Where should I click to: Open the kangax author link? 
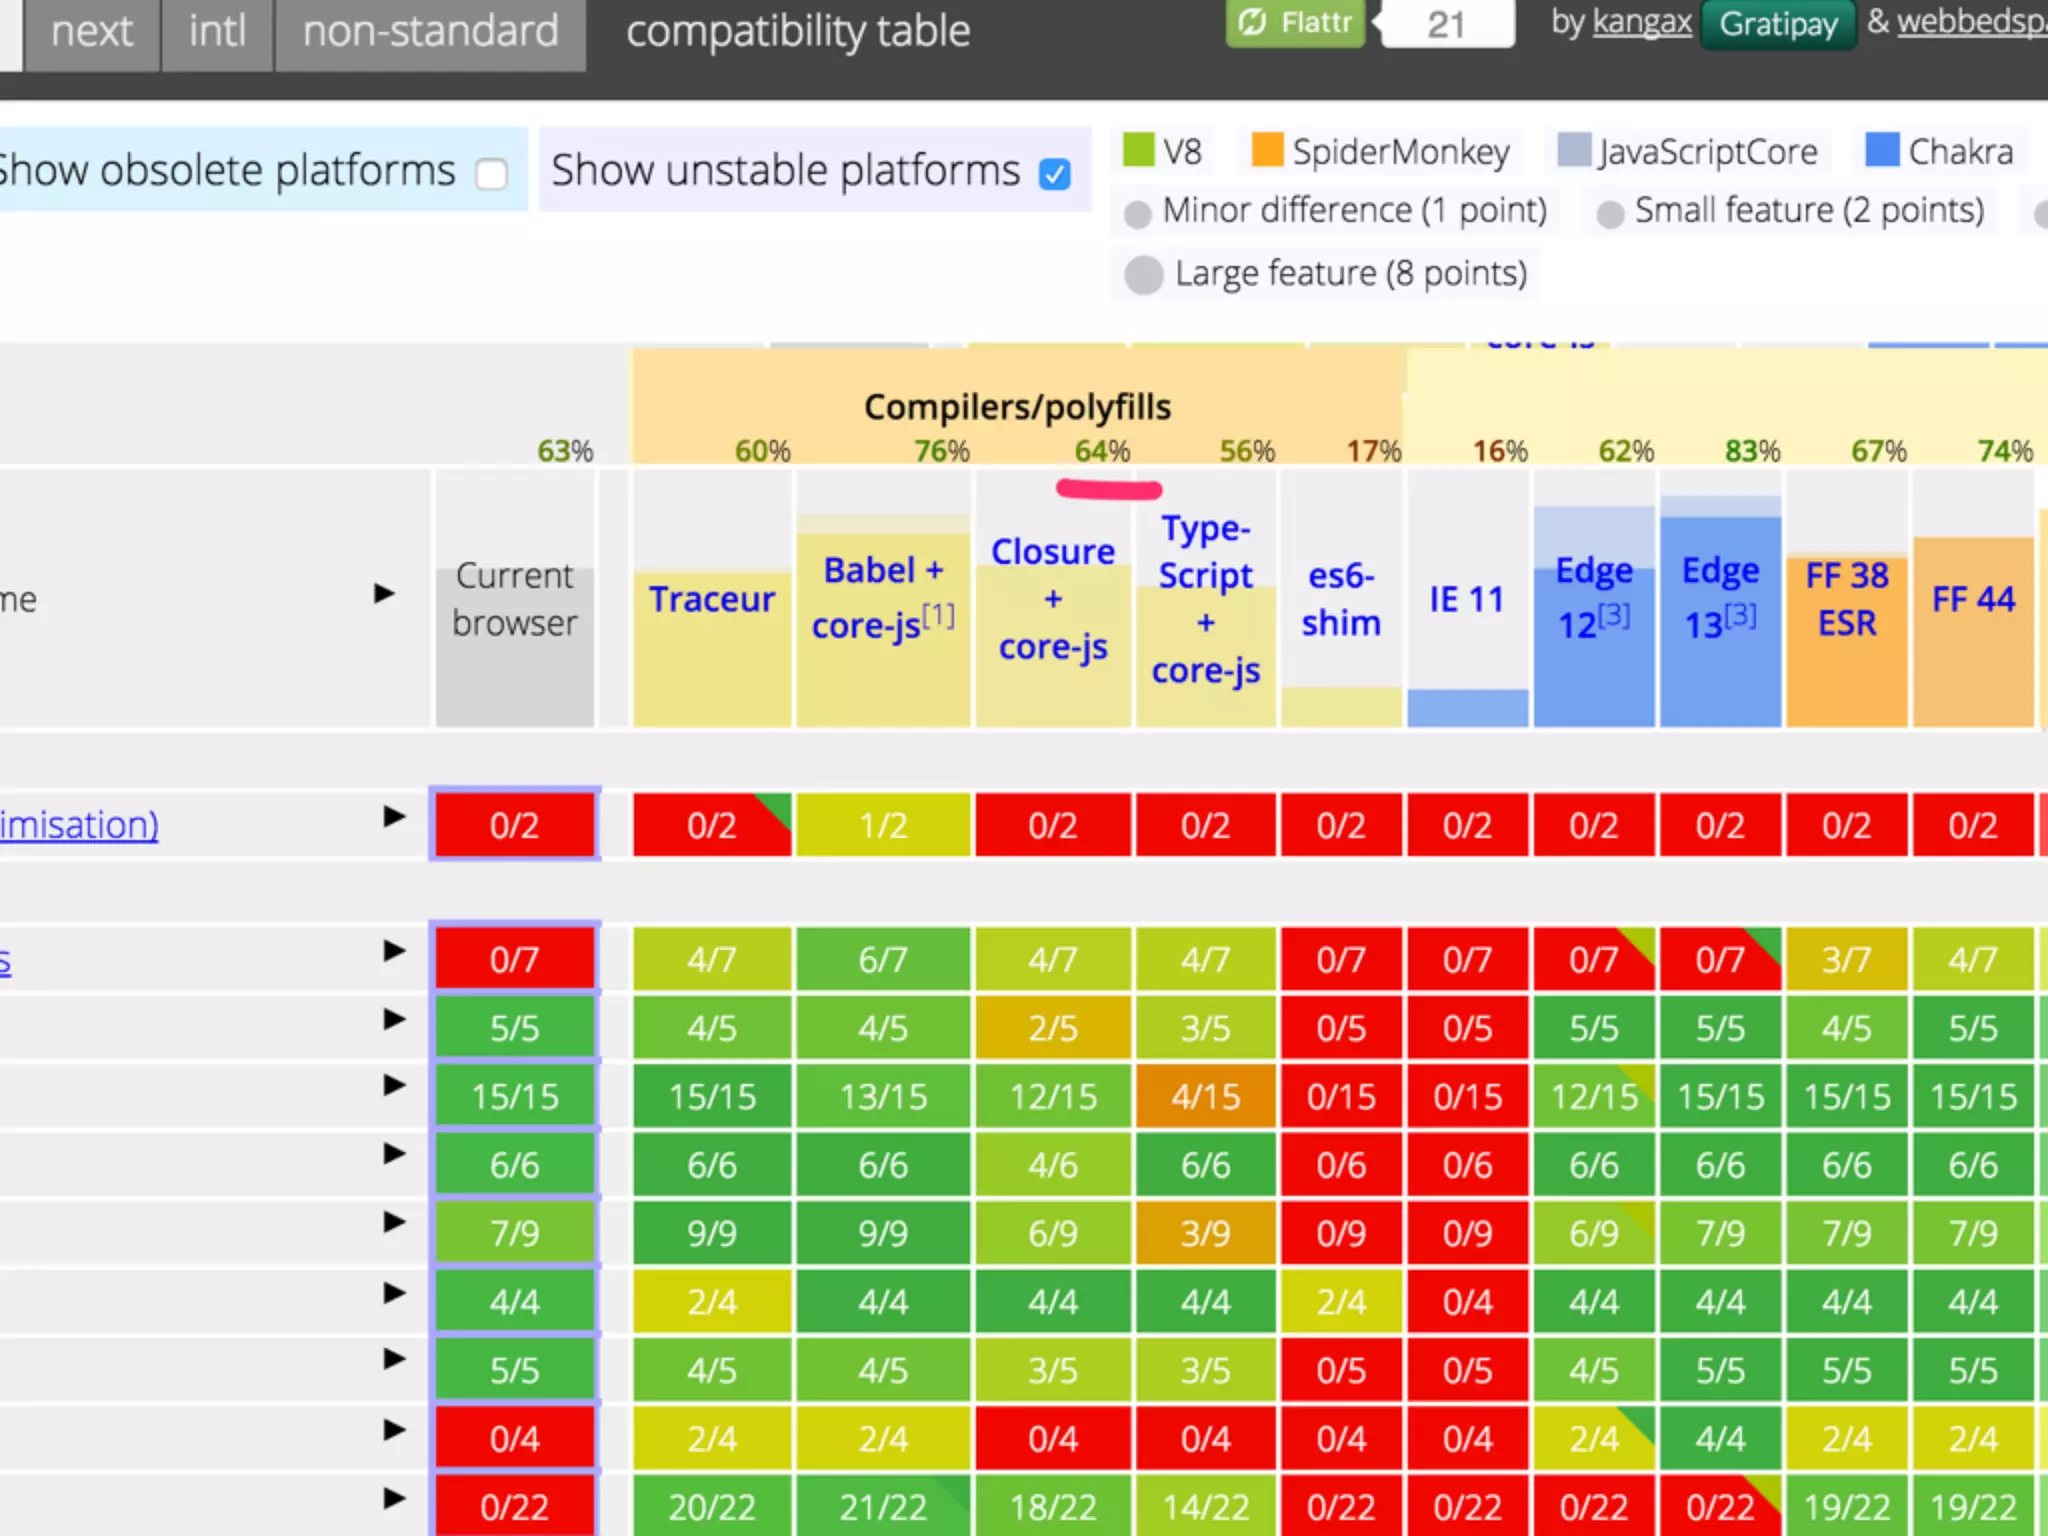1641,22
